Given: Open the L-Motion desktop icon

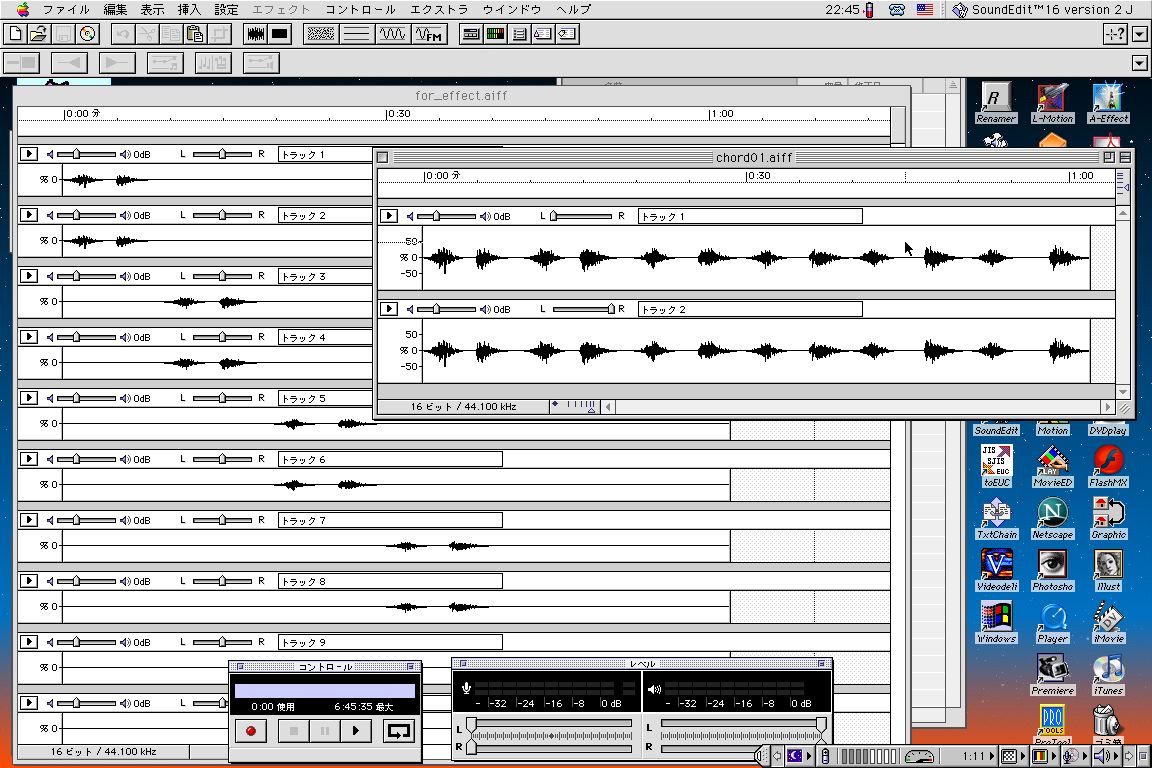Looking at the screenshot, I should (1052, 102).
